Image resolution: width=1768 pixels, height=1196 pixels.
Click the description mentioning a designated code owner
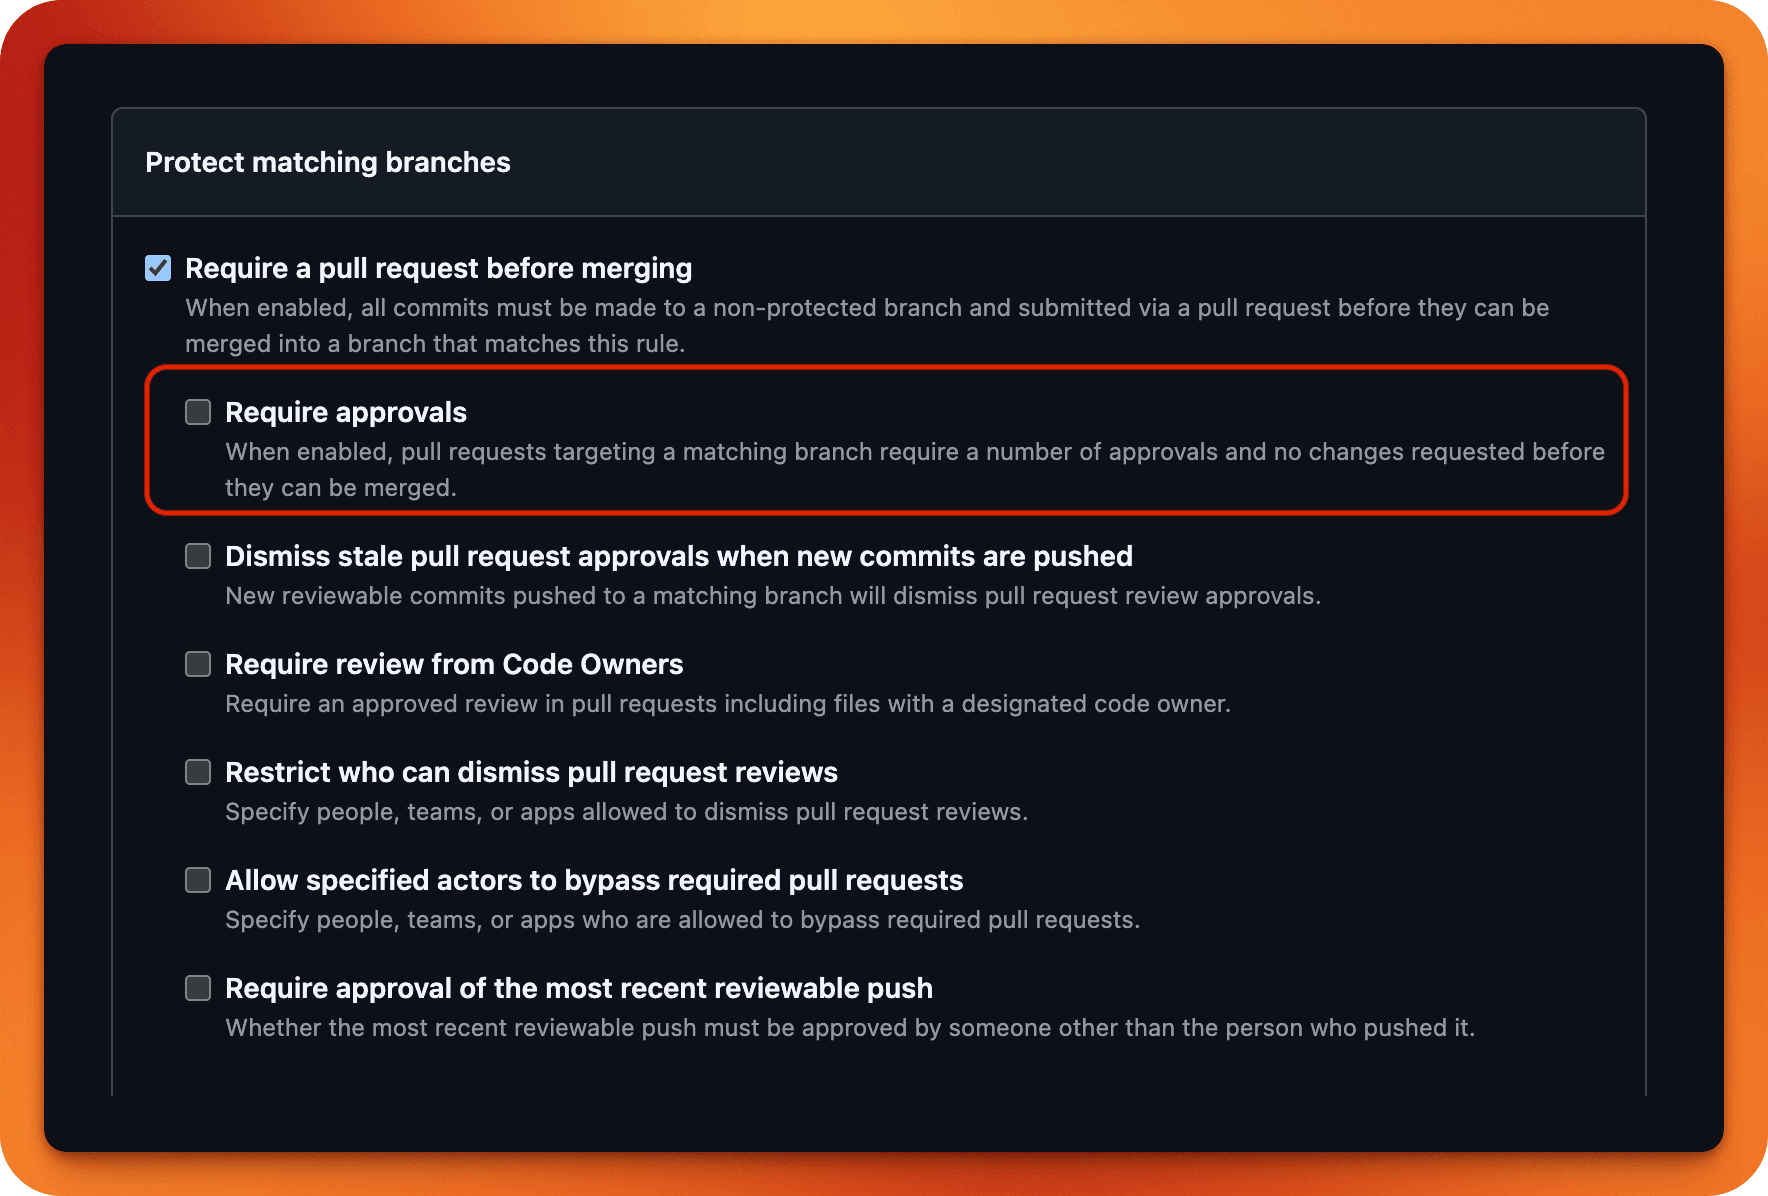coord(727,704)
